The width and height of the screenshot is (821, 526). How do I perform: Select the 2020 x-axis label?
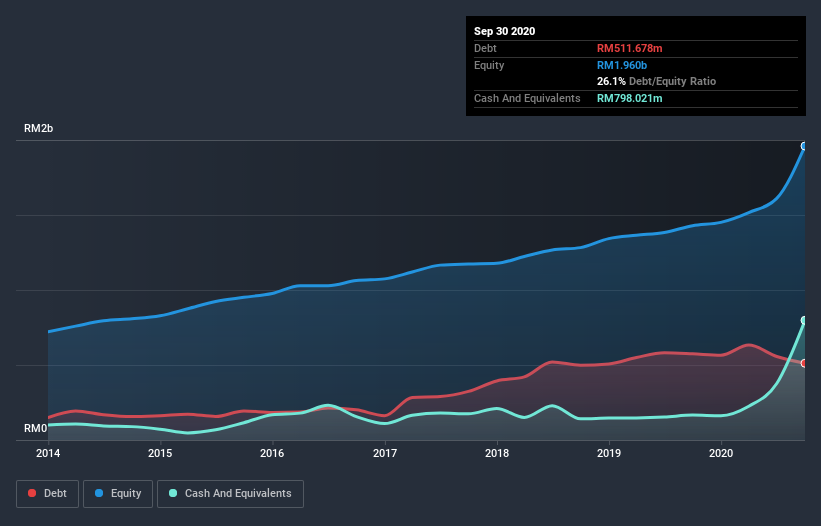pos(720,453)
